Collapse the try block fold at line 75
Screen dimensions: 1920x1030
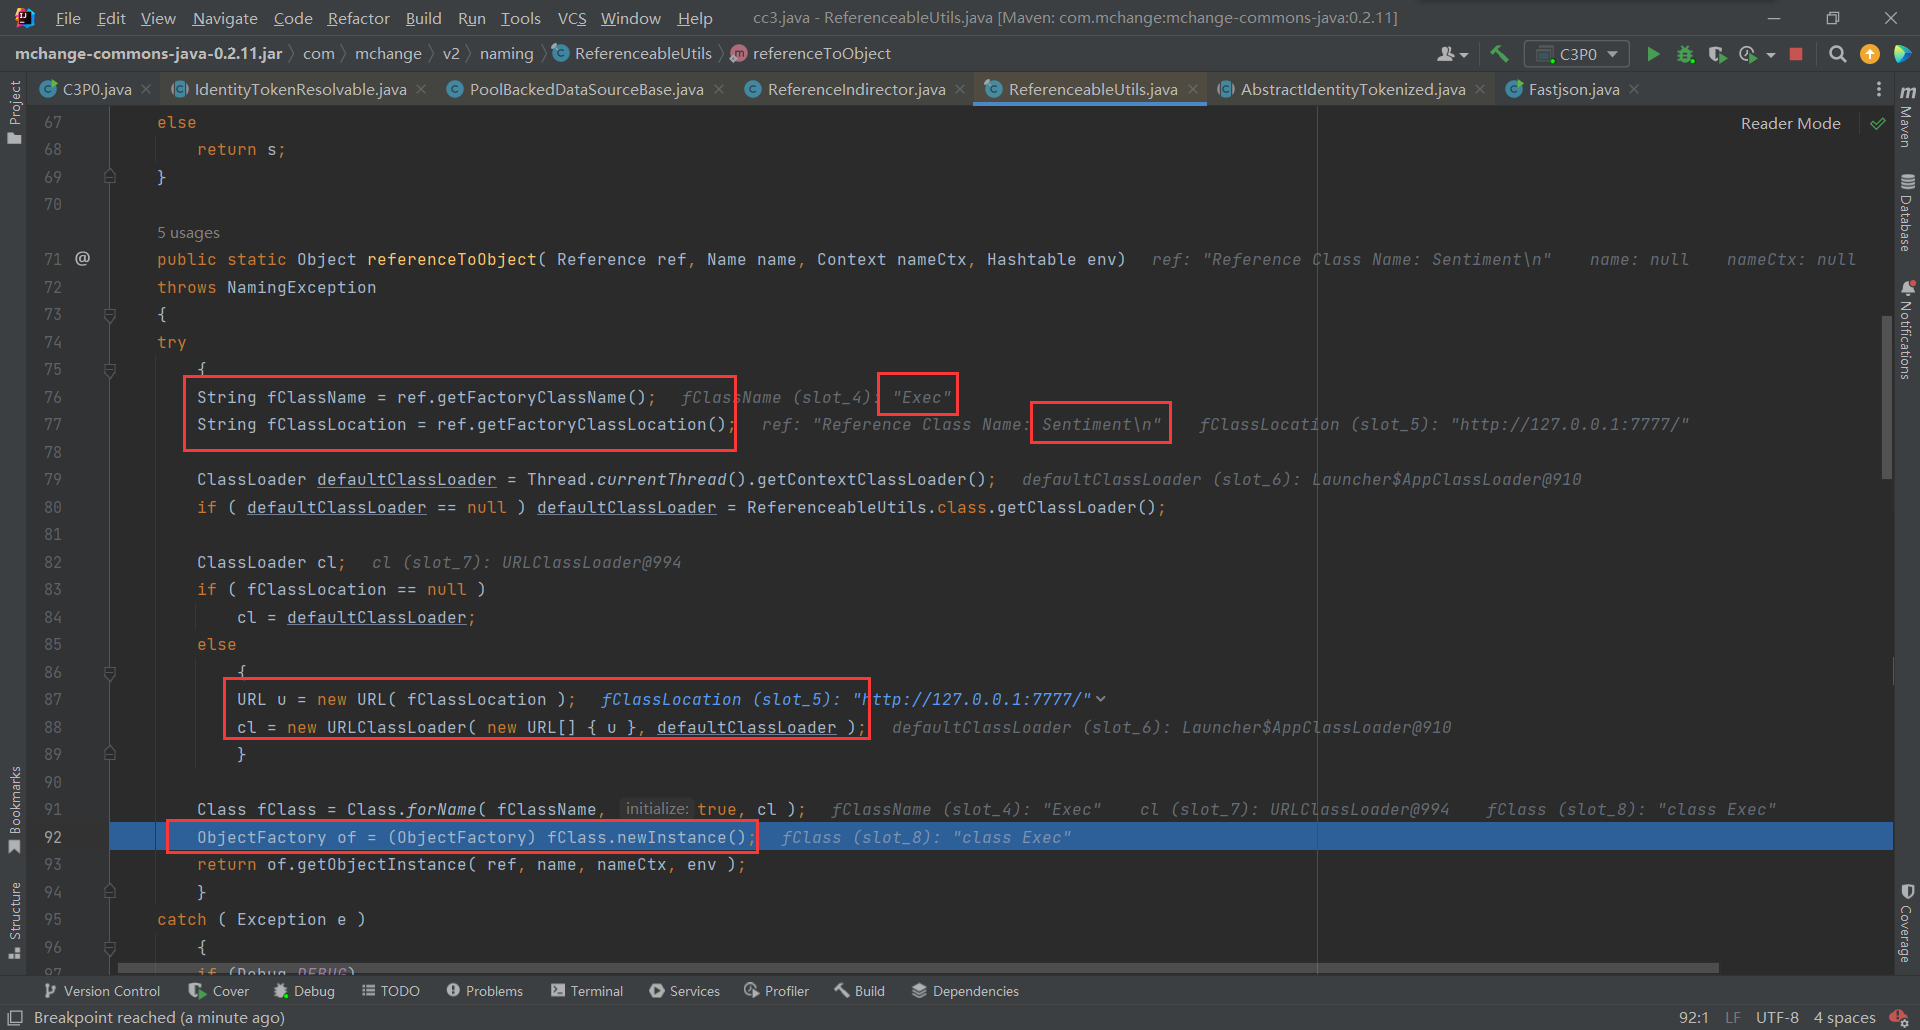pos(110,369)
